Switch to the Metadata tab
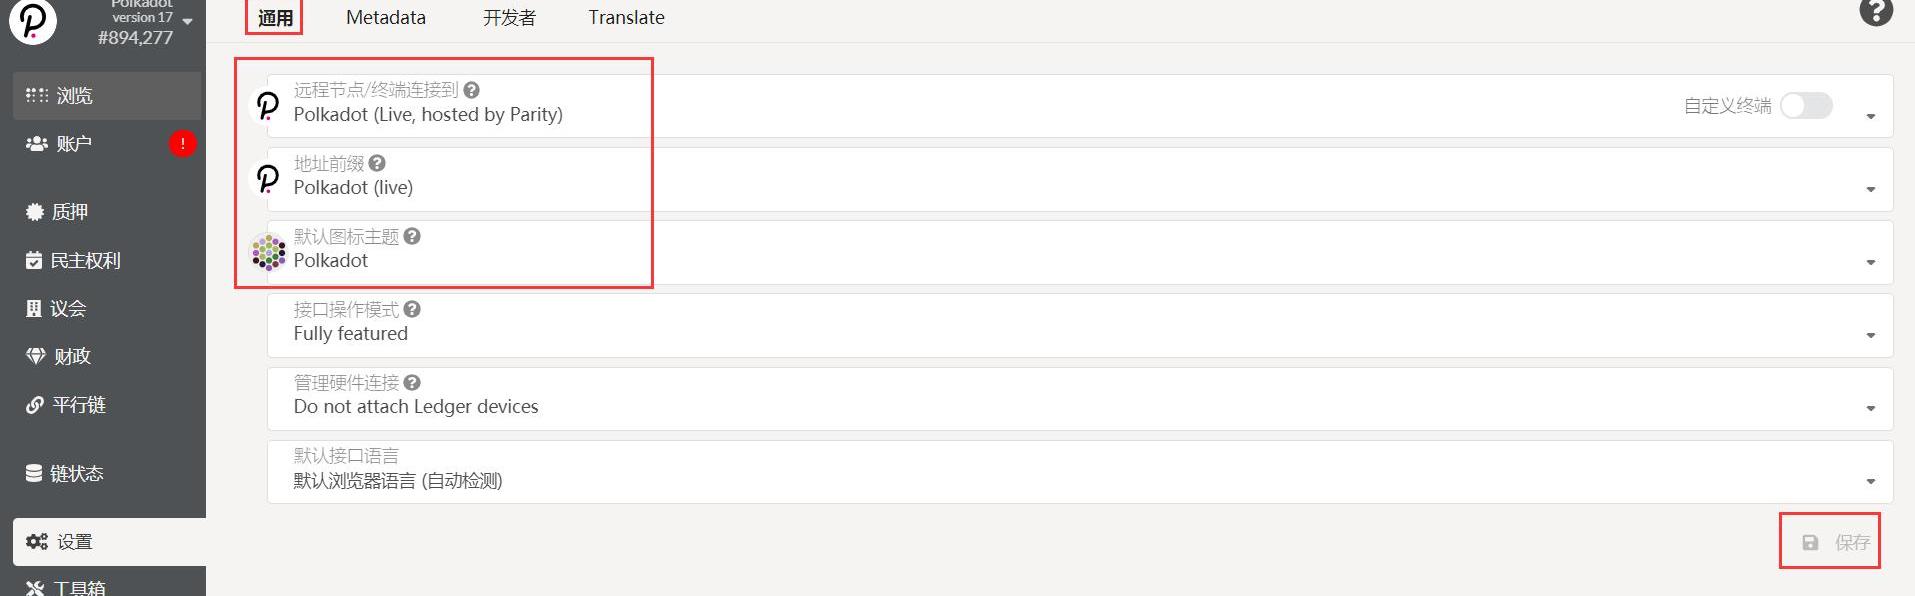Screen dimensions: 1915x596 pyautogui.click(x=385, y=17)
